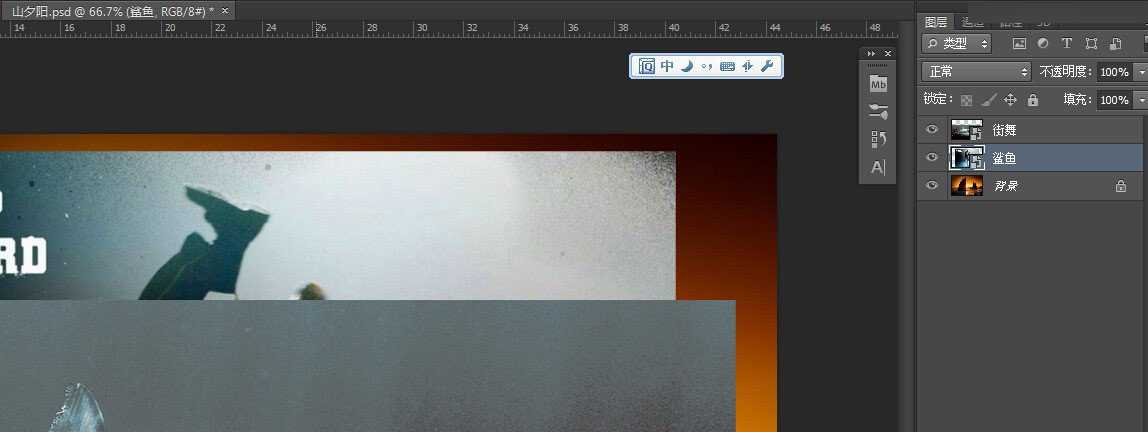Viewport: 1148px width, 432px height.
Task: Open the Mini Bridge panel icon
Action: click(879, 83)
